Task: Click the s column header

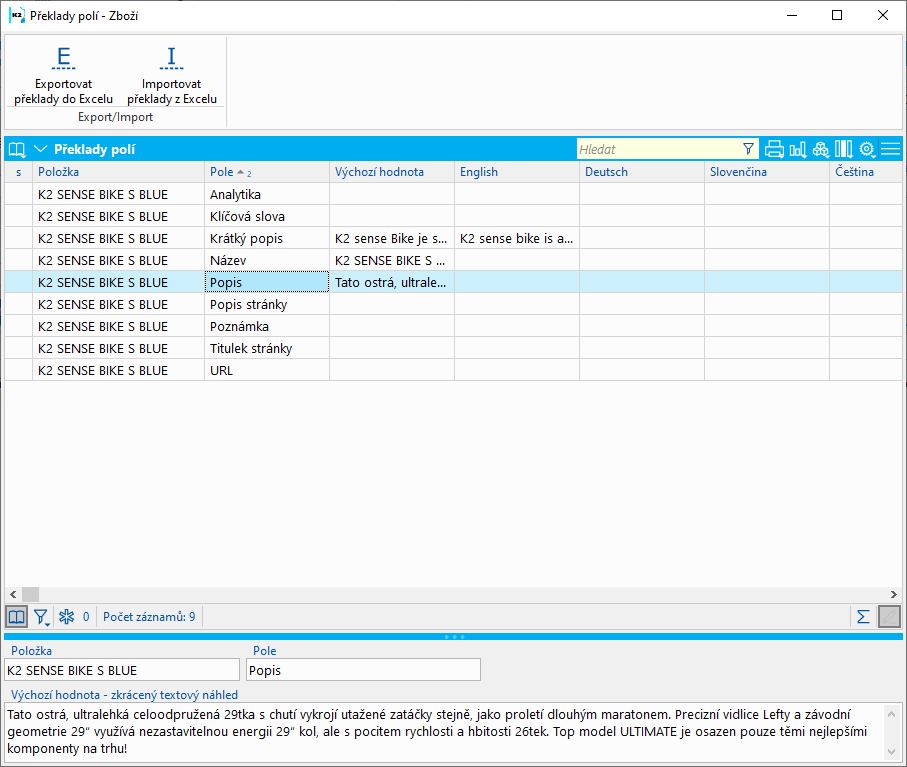Action: [19, 172]
